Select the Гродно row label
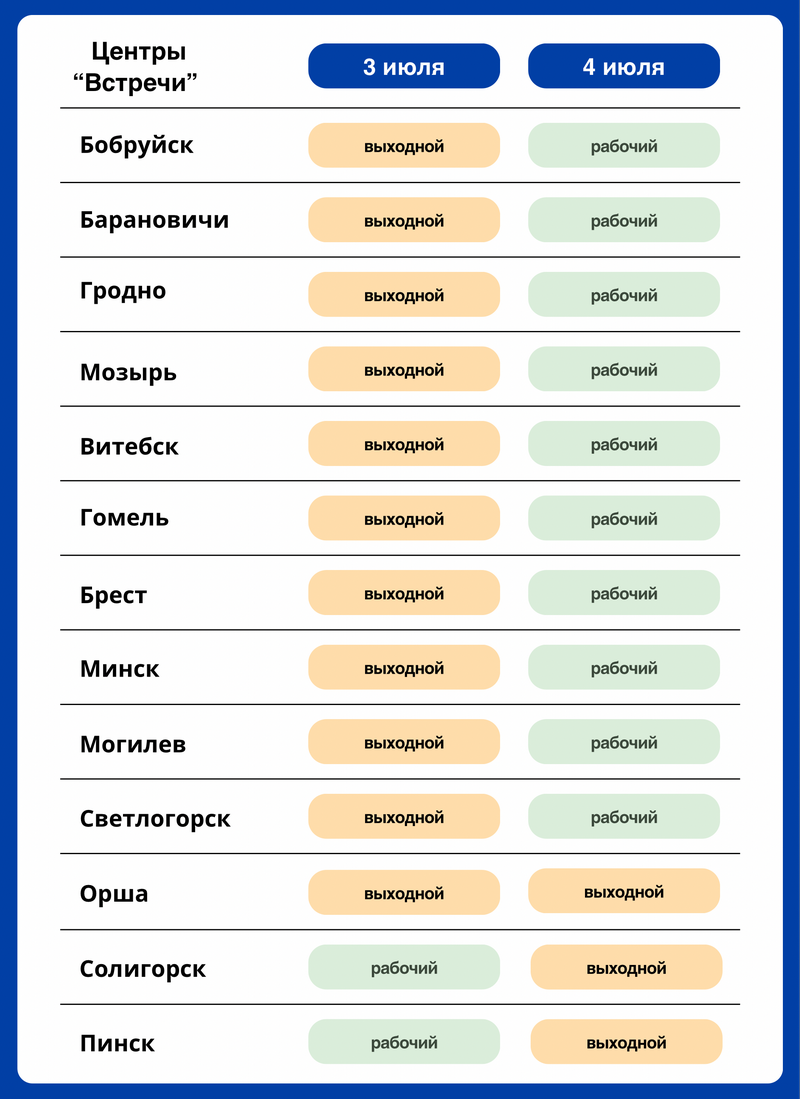Screen dimensions: 800x1099 point(123,291)
